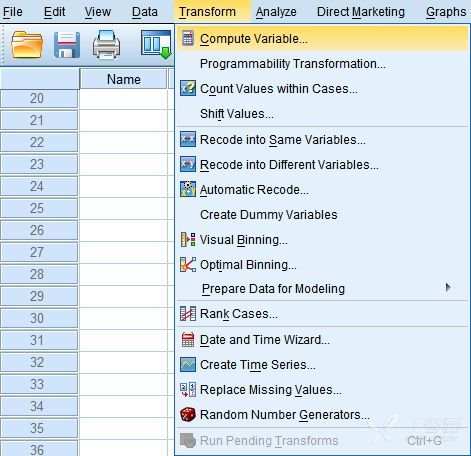Screen dimensions: 471x456
Task: Open the Graphs menu
Action: 446,12
